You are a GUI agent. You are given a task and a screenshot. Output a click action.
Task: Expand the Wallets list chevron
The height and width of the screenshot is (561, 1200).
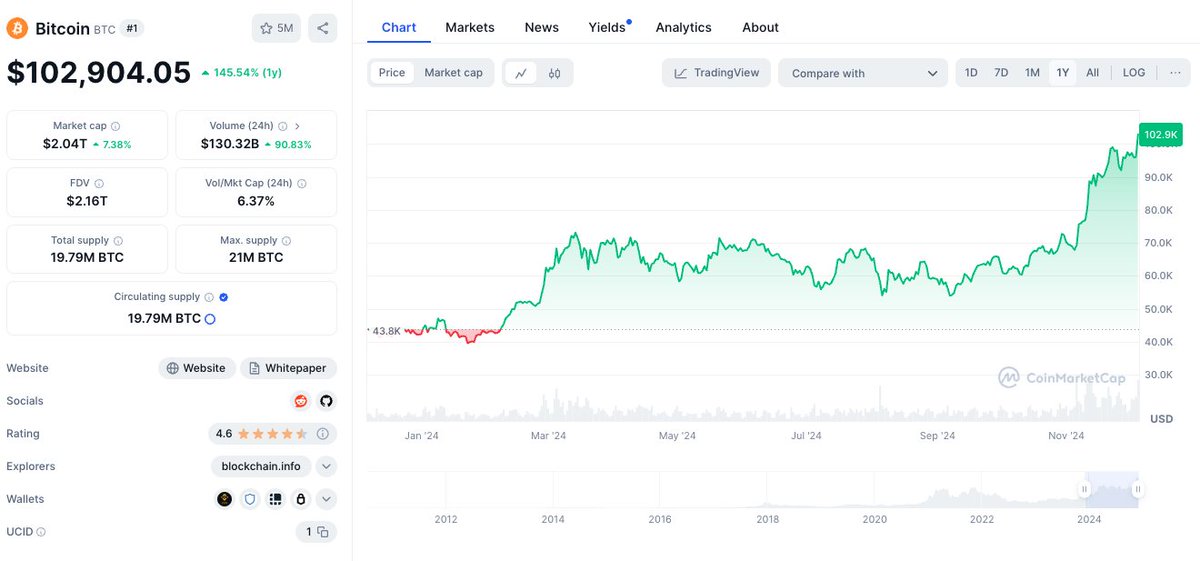click(327, 499)
